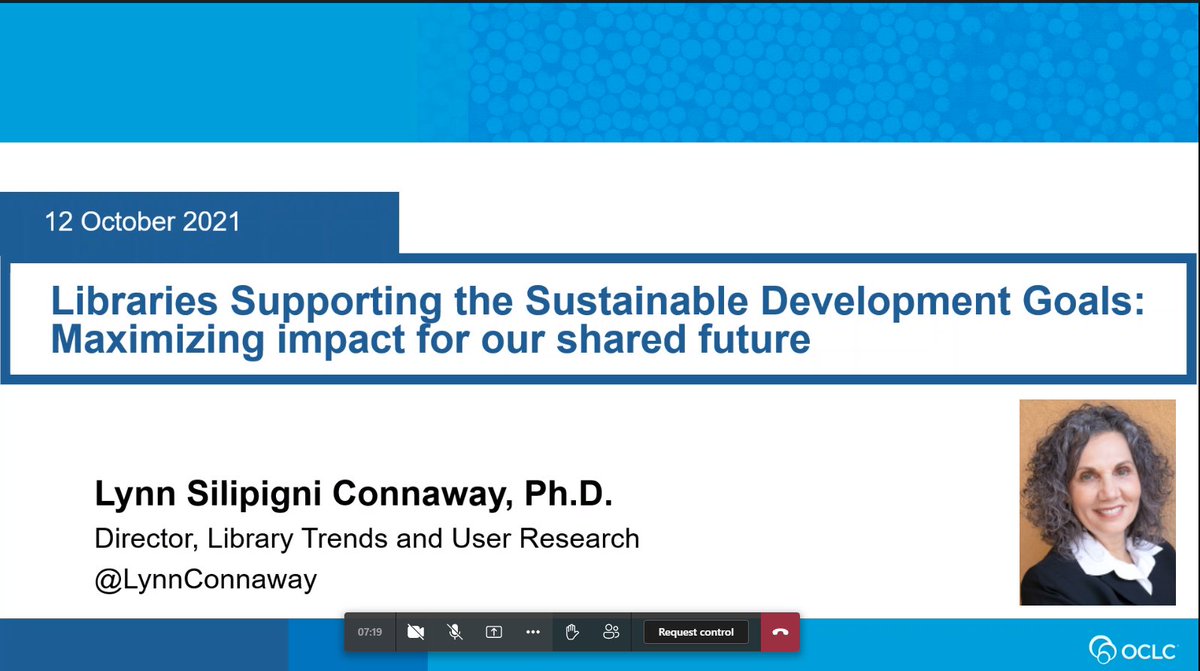Hang up the call with the red phone icon
This screenshot has height=671, width=1200.
point(779,632)
